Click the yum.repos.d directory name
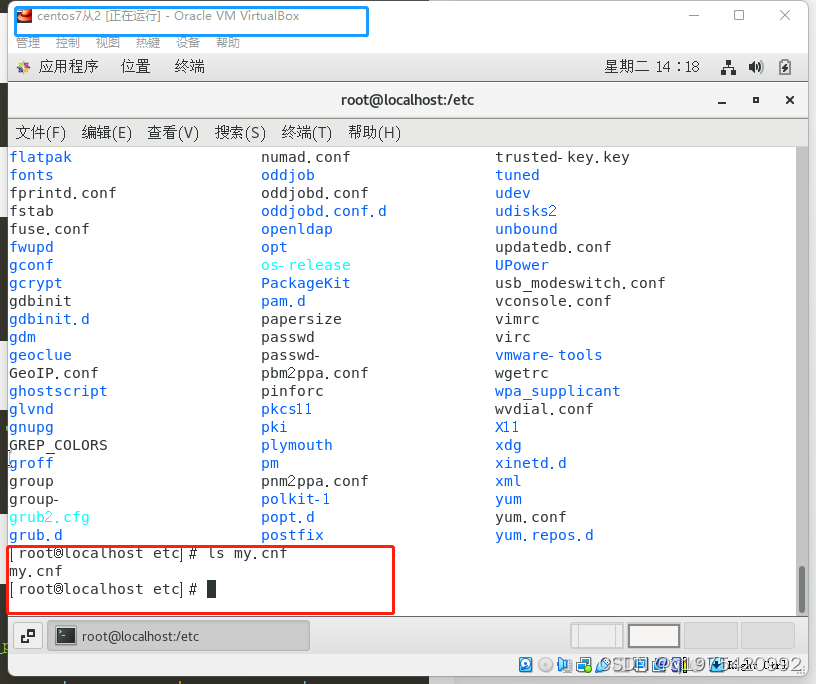The image size is (816, 684). point(544,535)
